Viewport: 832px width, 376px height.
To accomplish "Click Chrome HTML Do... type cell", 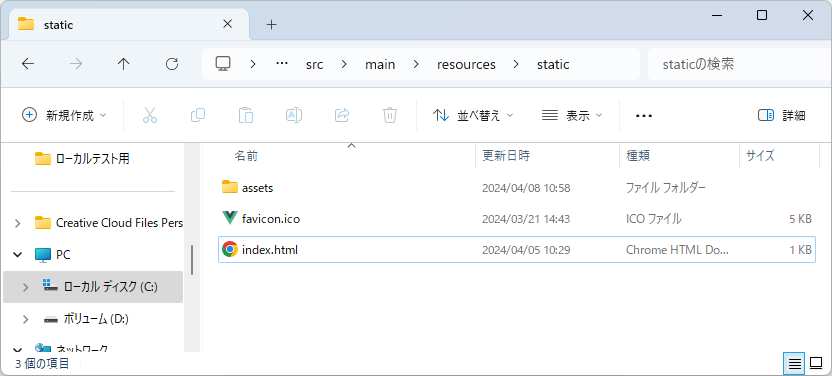I will (678, 250).
